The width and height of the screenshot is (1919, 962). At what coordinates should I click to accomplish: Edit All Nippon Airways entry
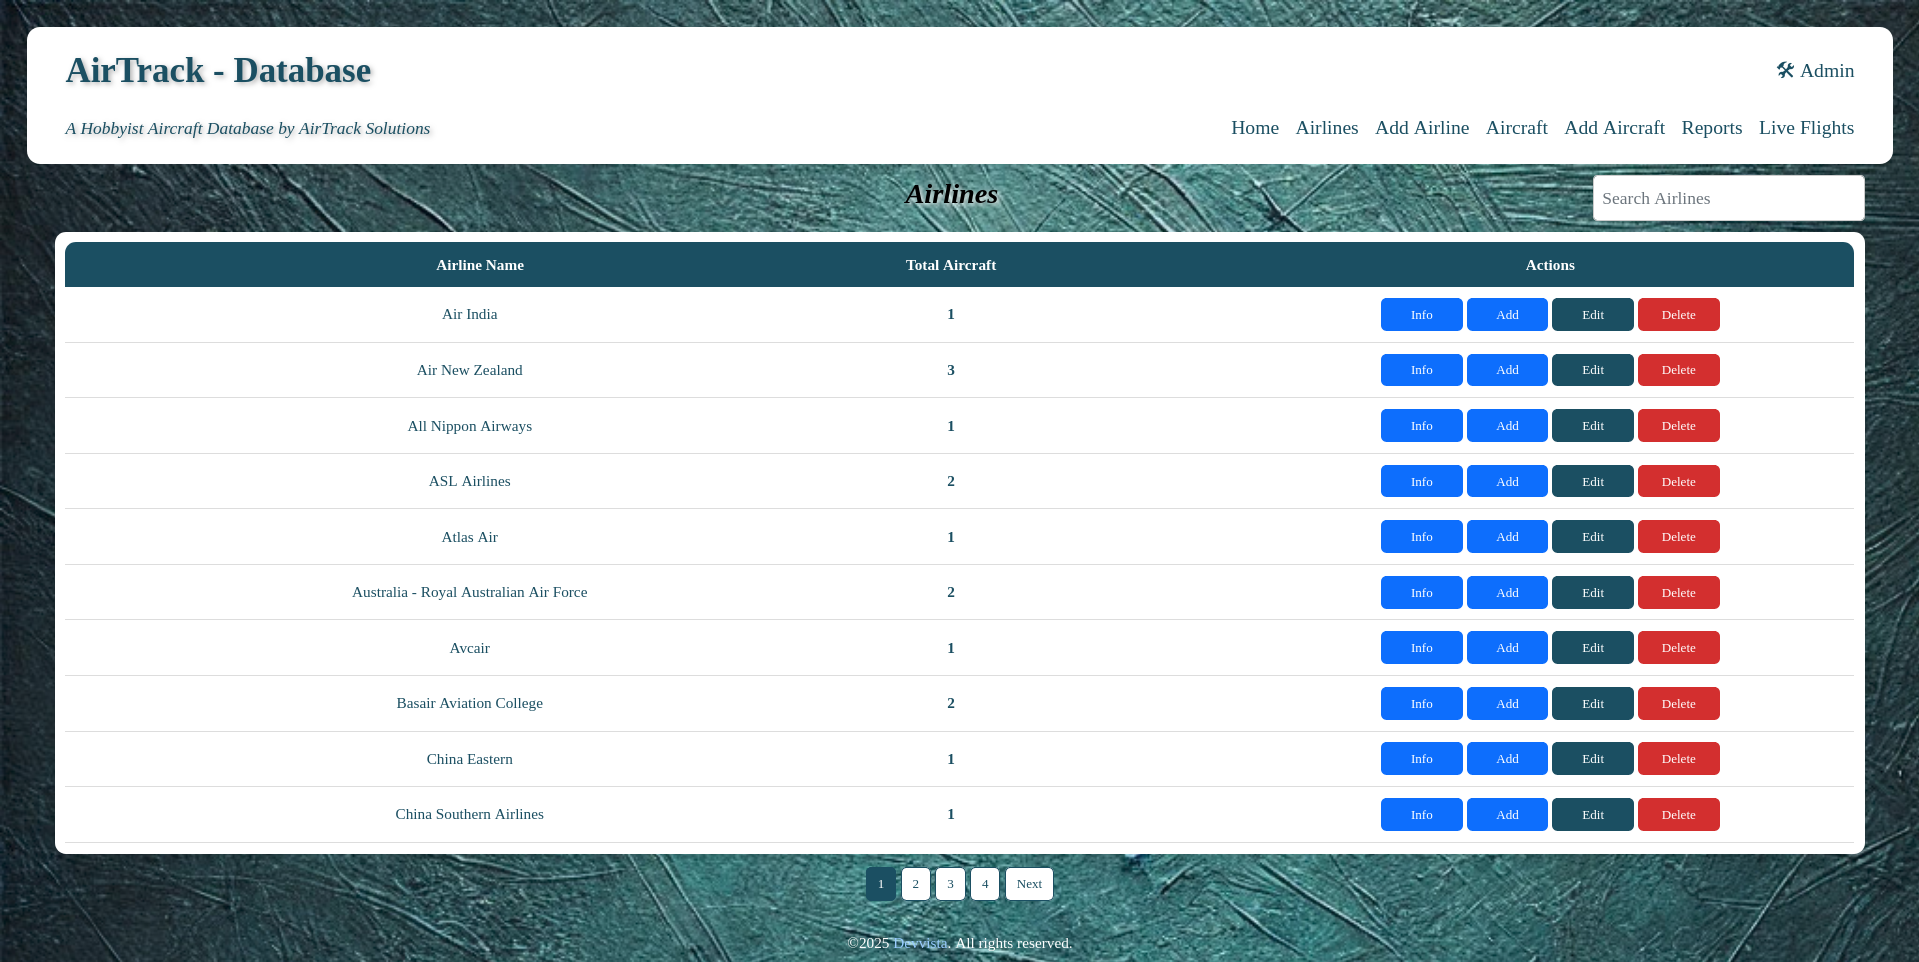[1593, 425]
